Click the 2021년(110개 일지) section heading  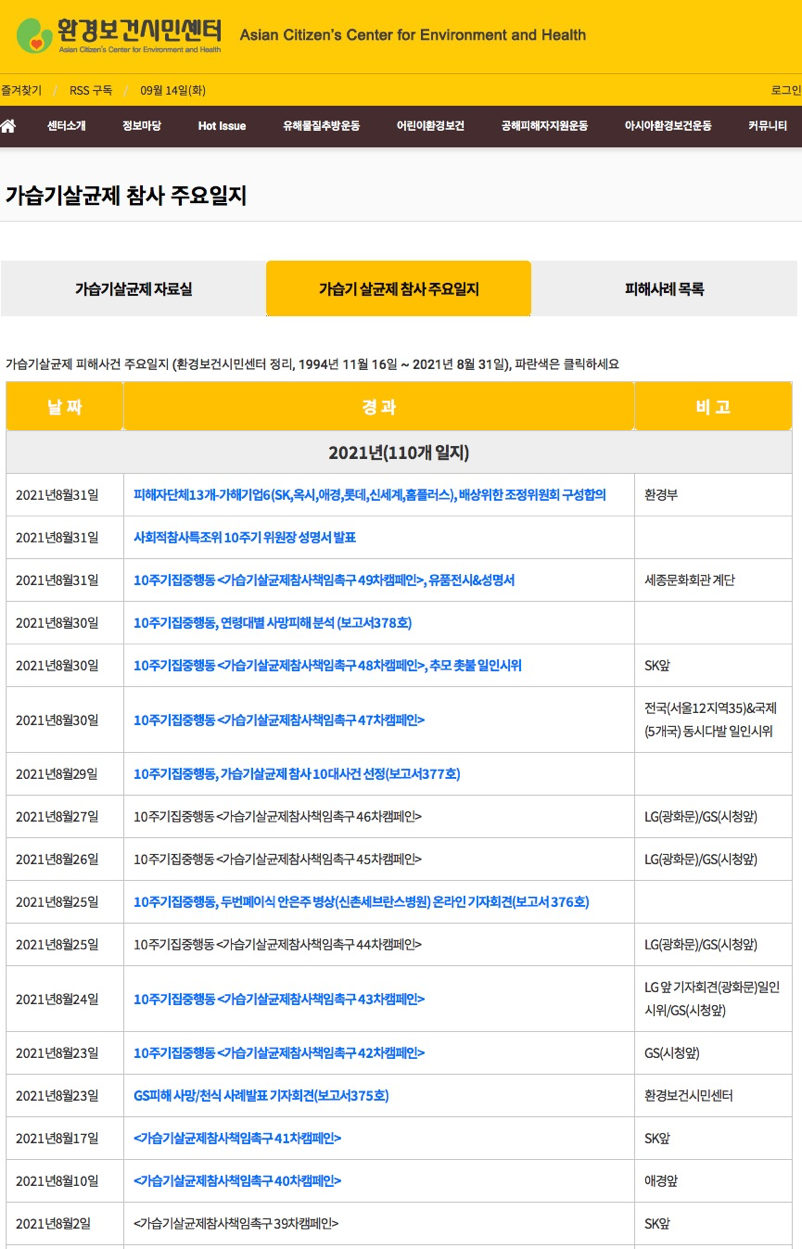click(x=399, y=453)
